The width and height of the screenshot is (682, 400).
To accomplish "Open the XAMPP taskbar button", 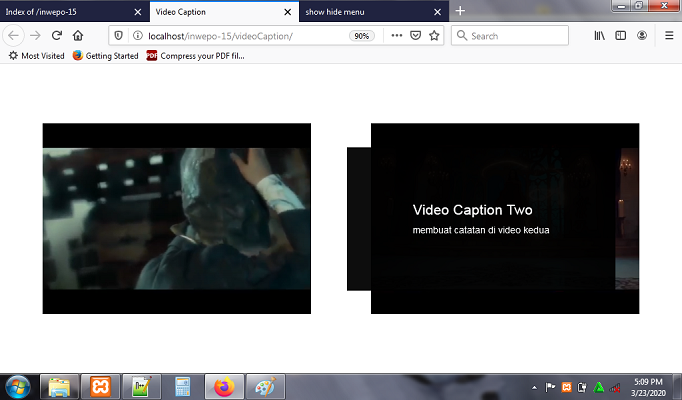I will click(100, 387).
